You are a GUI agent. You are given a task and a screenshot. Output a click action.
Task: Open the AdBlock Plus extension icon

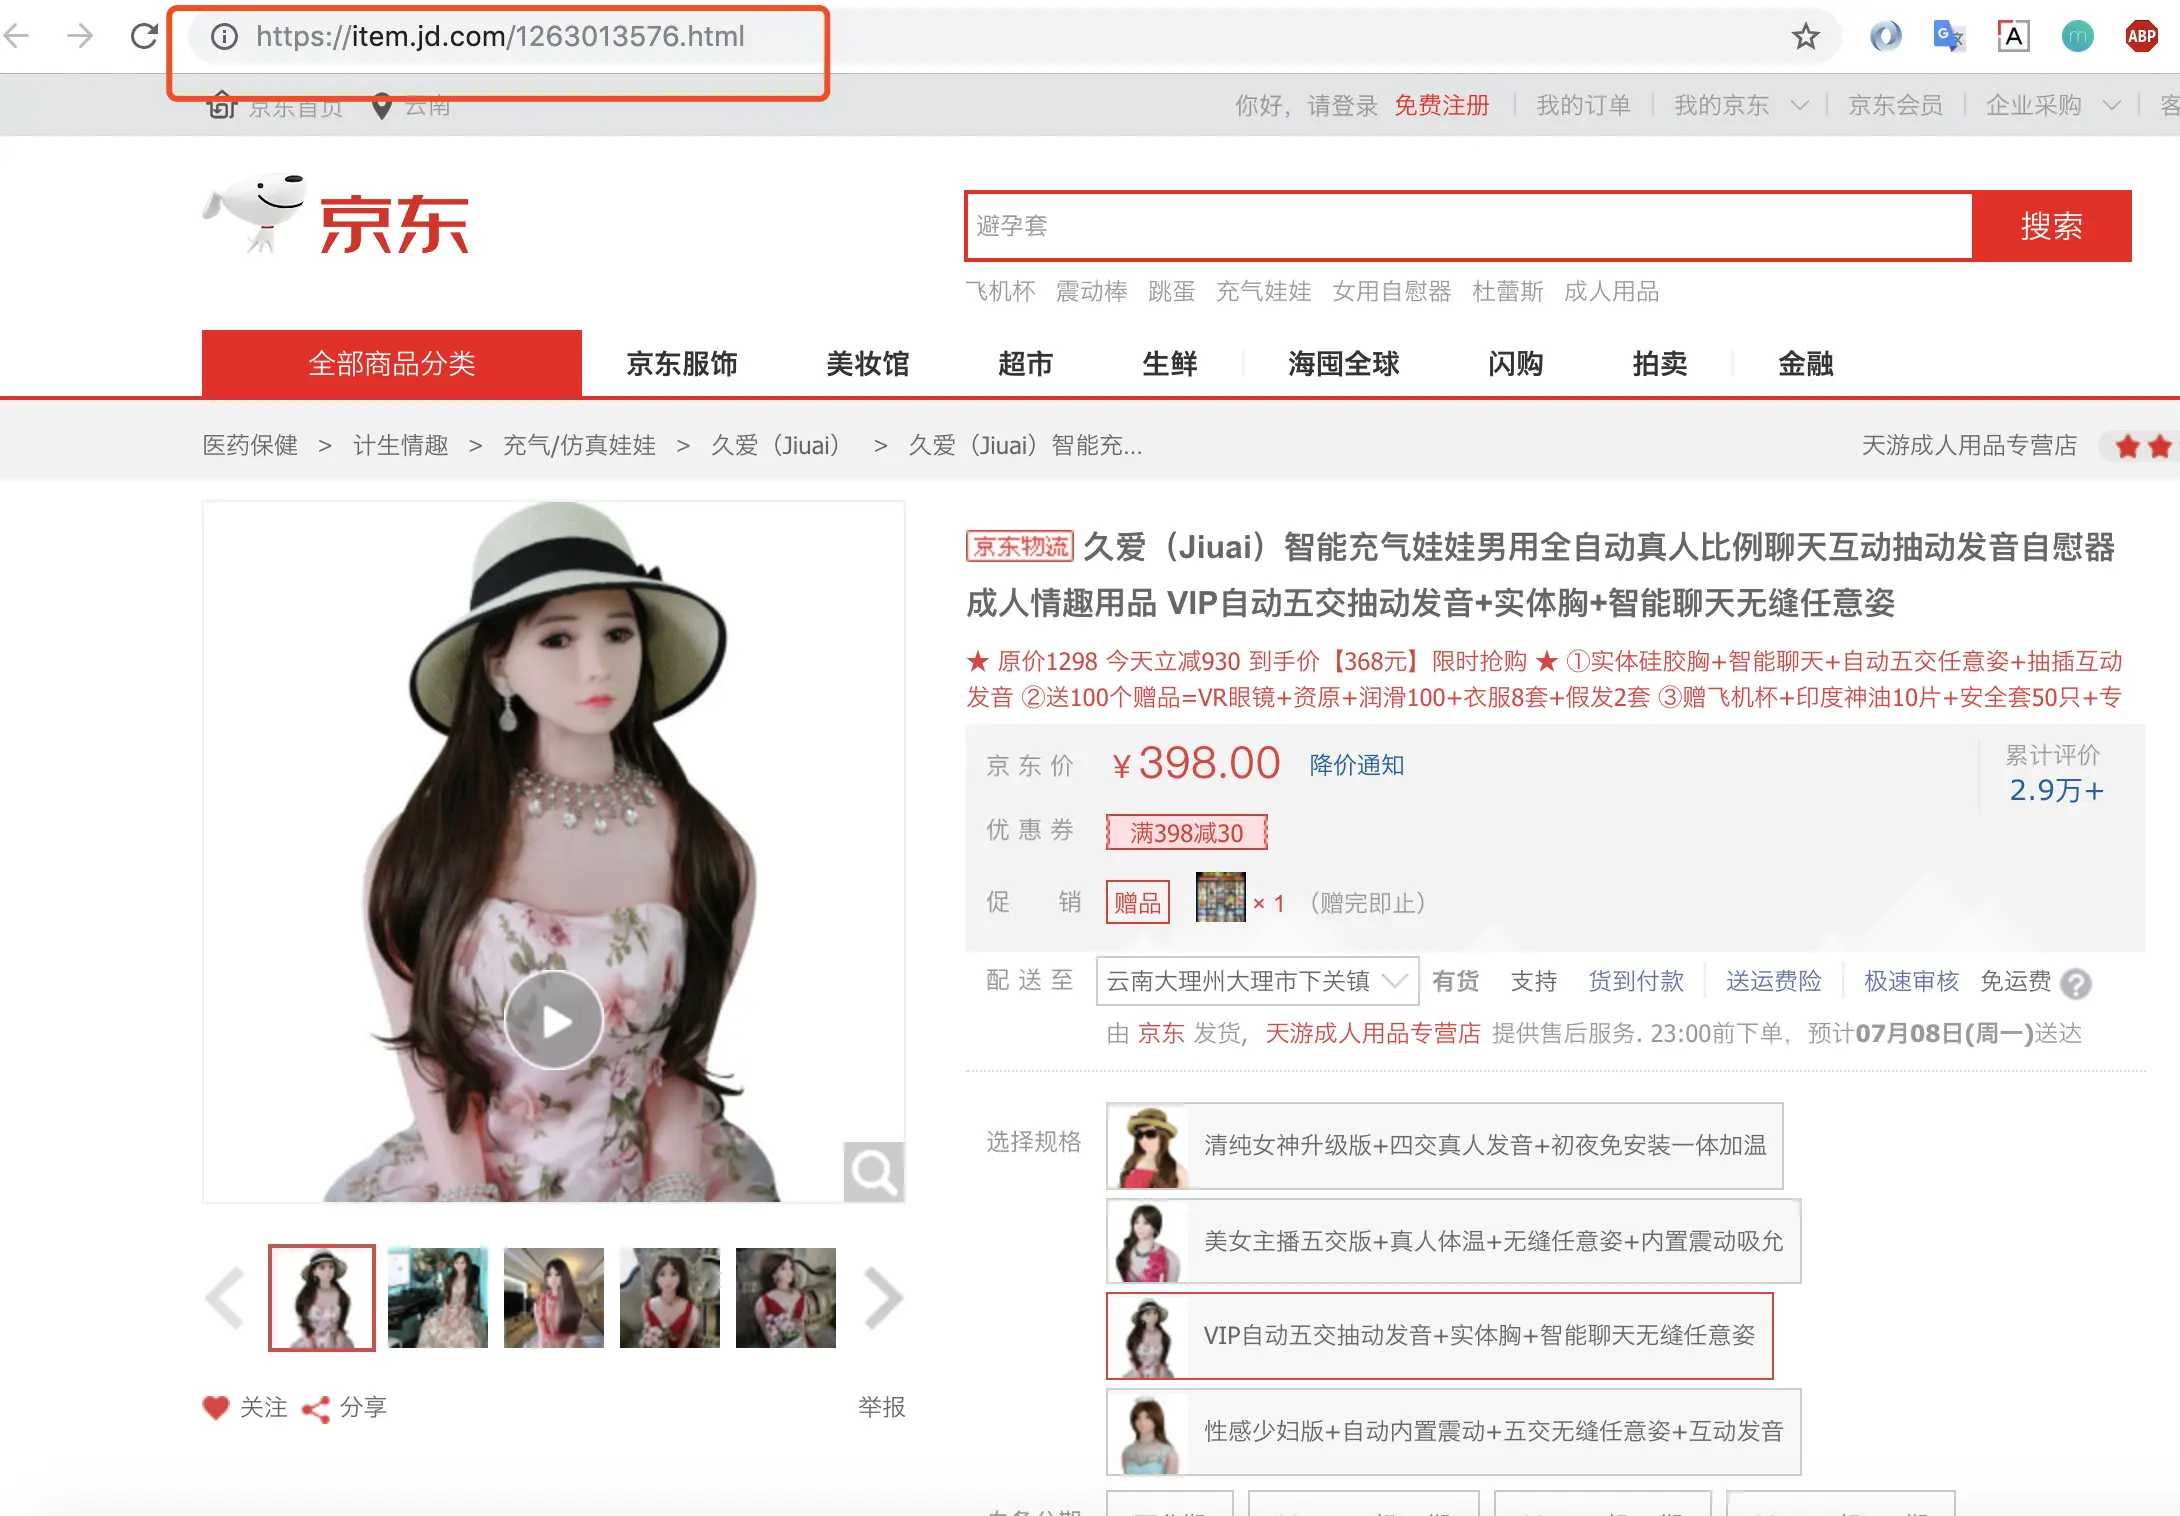2141,37
